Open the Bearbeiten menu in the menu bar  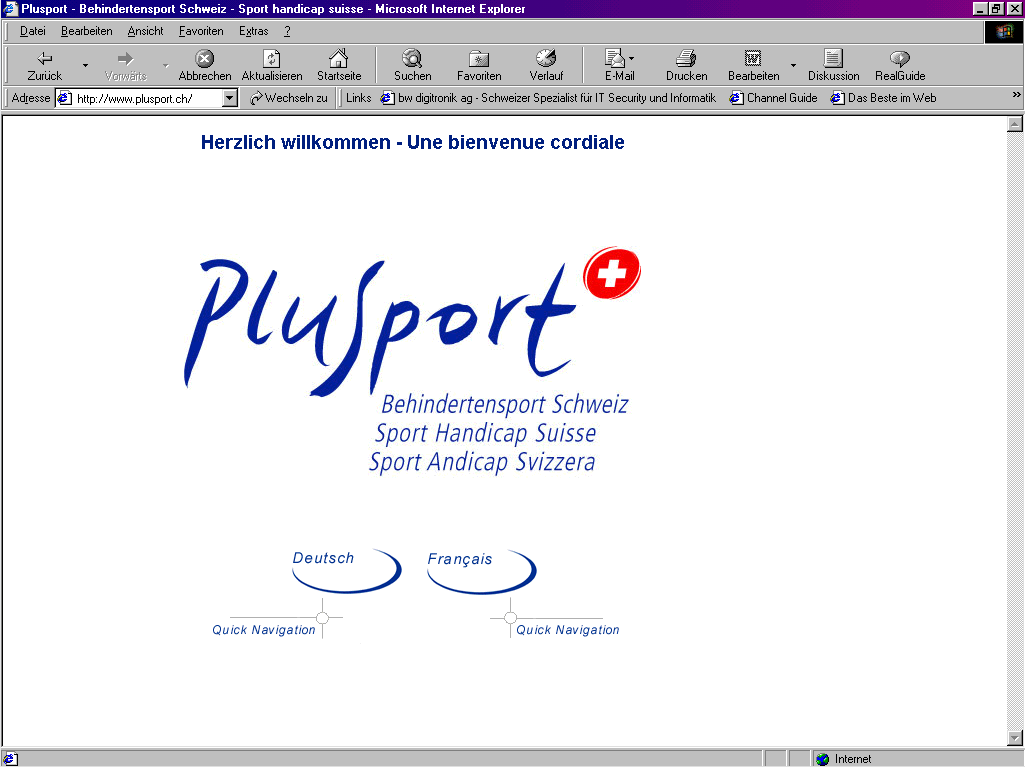coord(86,31)
